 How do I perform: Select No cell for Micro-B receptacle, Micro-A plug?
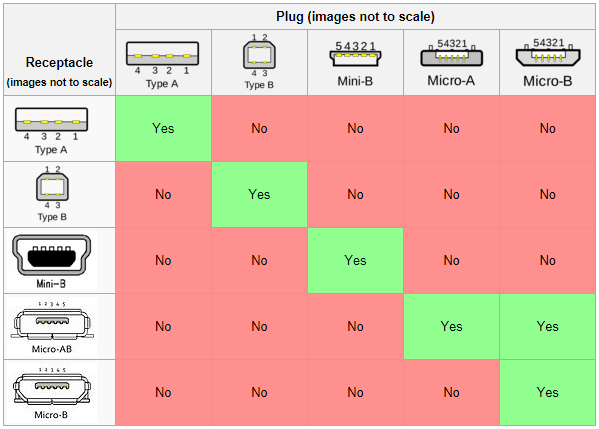click(x=452, y=393)
